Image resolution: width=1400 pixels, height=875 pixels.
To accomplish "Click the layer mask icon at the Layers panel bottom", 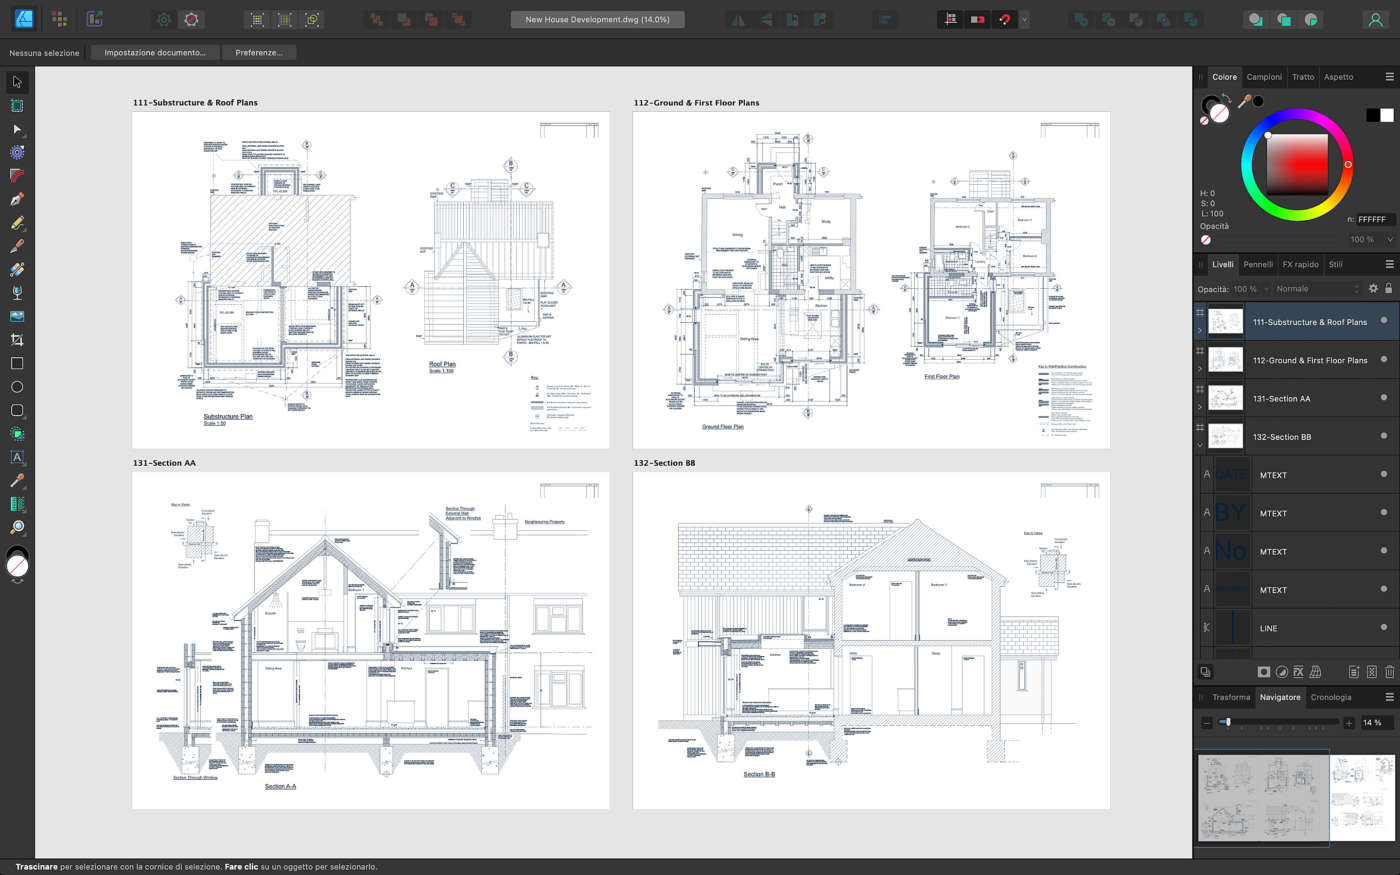I will point(1264,672).
